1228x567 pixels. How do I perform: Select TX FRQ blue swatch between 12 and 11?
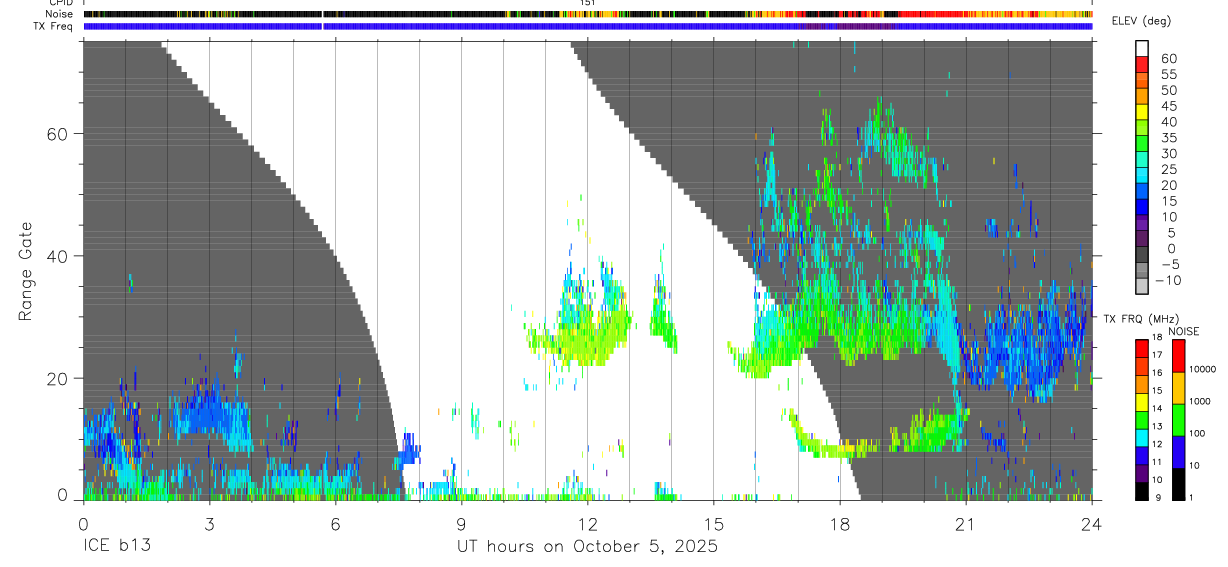1142,456
